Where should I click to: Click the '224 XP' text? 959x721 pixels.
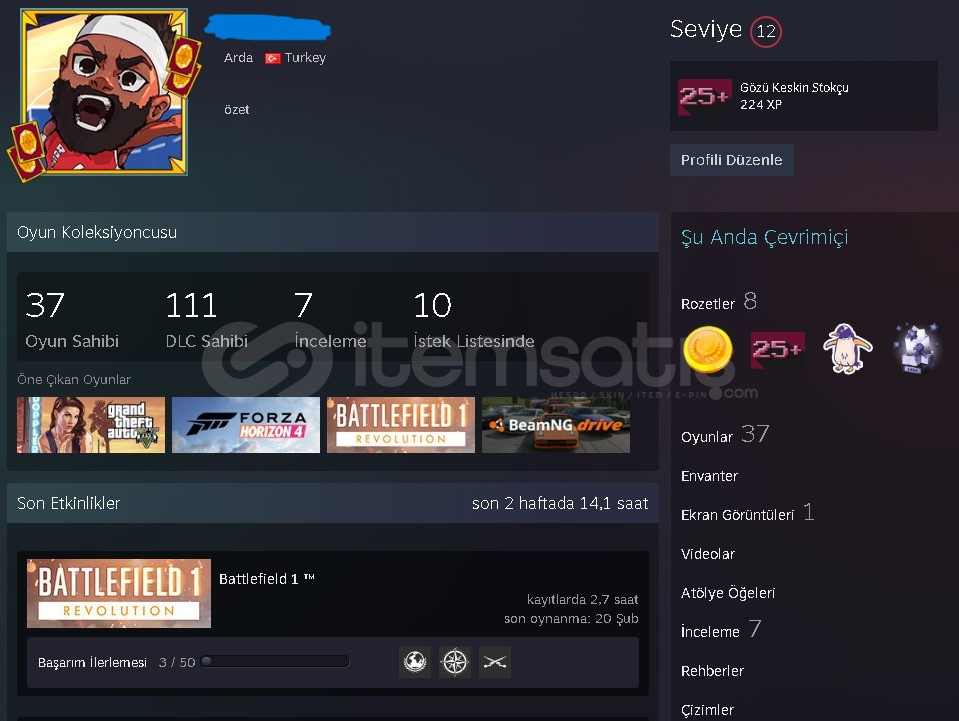pyautogui.click(x=761, y=105)
